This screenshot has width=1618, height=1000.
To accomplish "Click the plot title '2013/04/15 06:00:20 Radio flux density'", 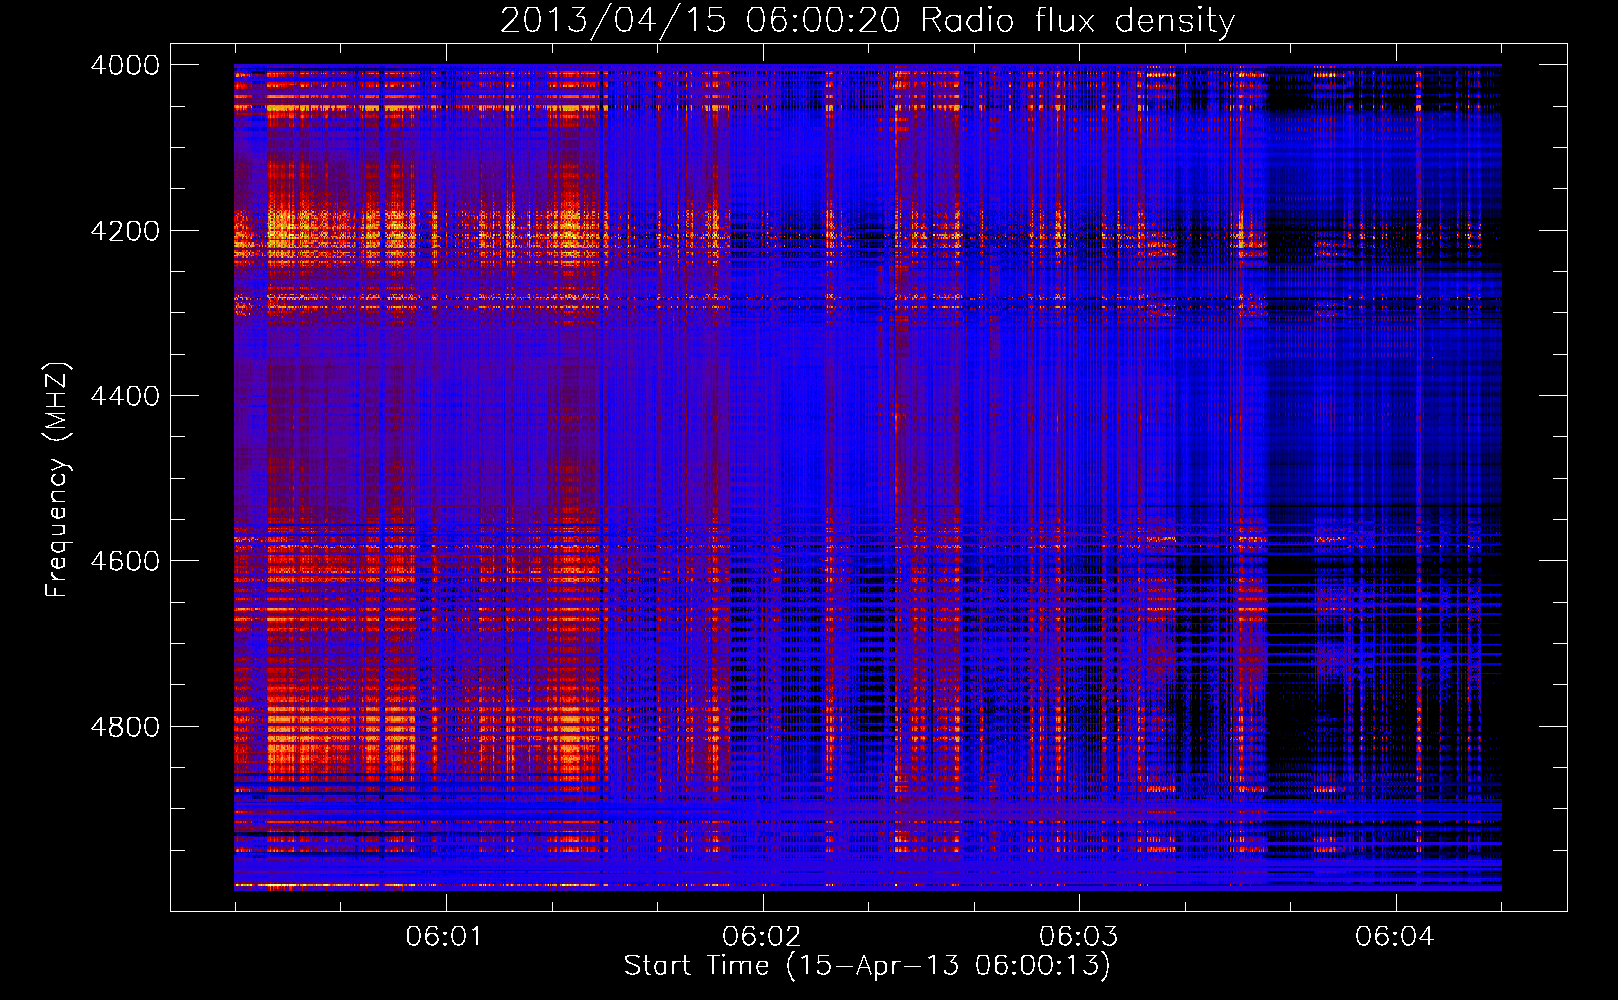I will (867, 20).
